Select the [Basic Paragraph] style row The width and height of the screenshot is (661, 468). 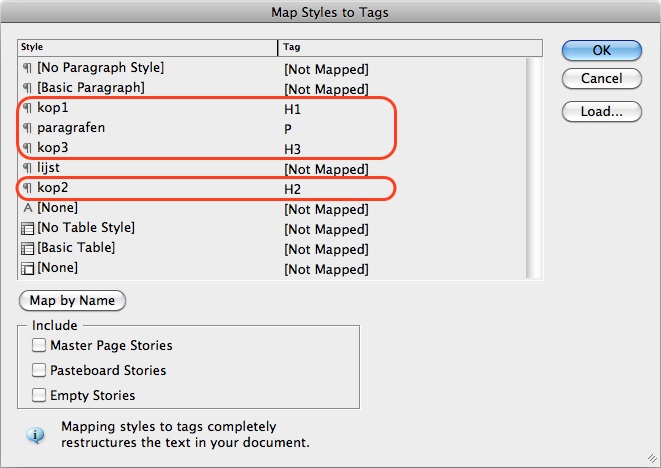(x=272, y=88)
